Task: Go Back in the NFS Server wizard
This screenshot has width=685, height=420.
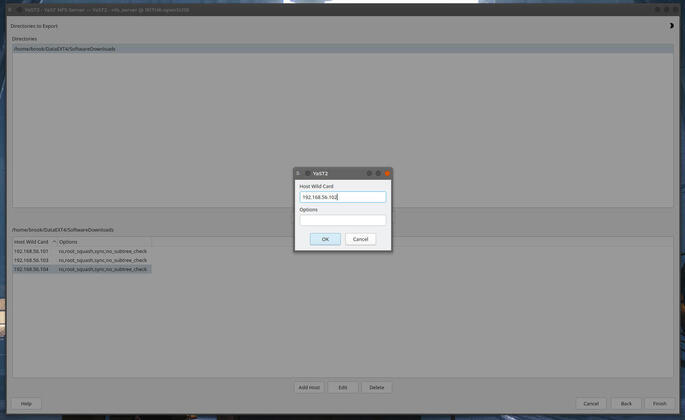Action: 626,403
